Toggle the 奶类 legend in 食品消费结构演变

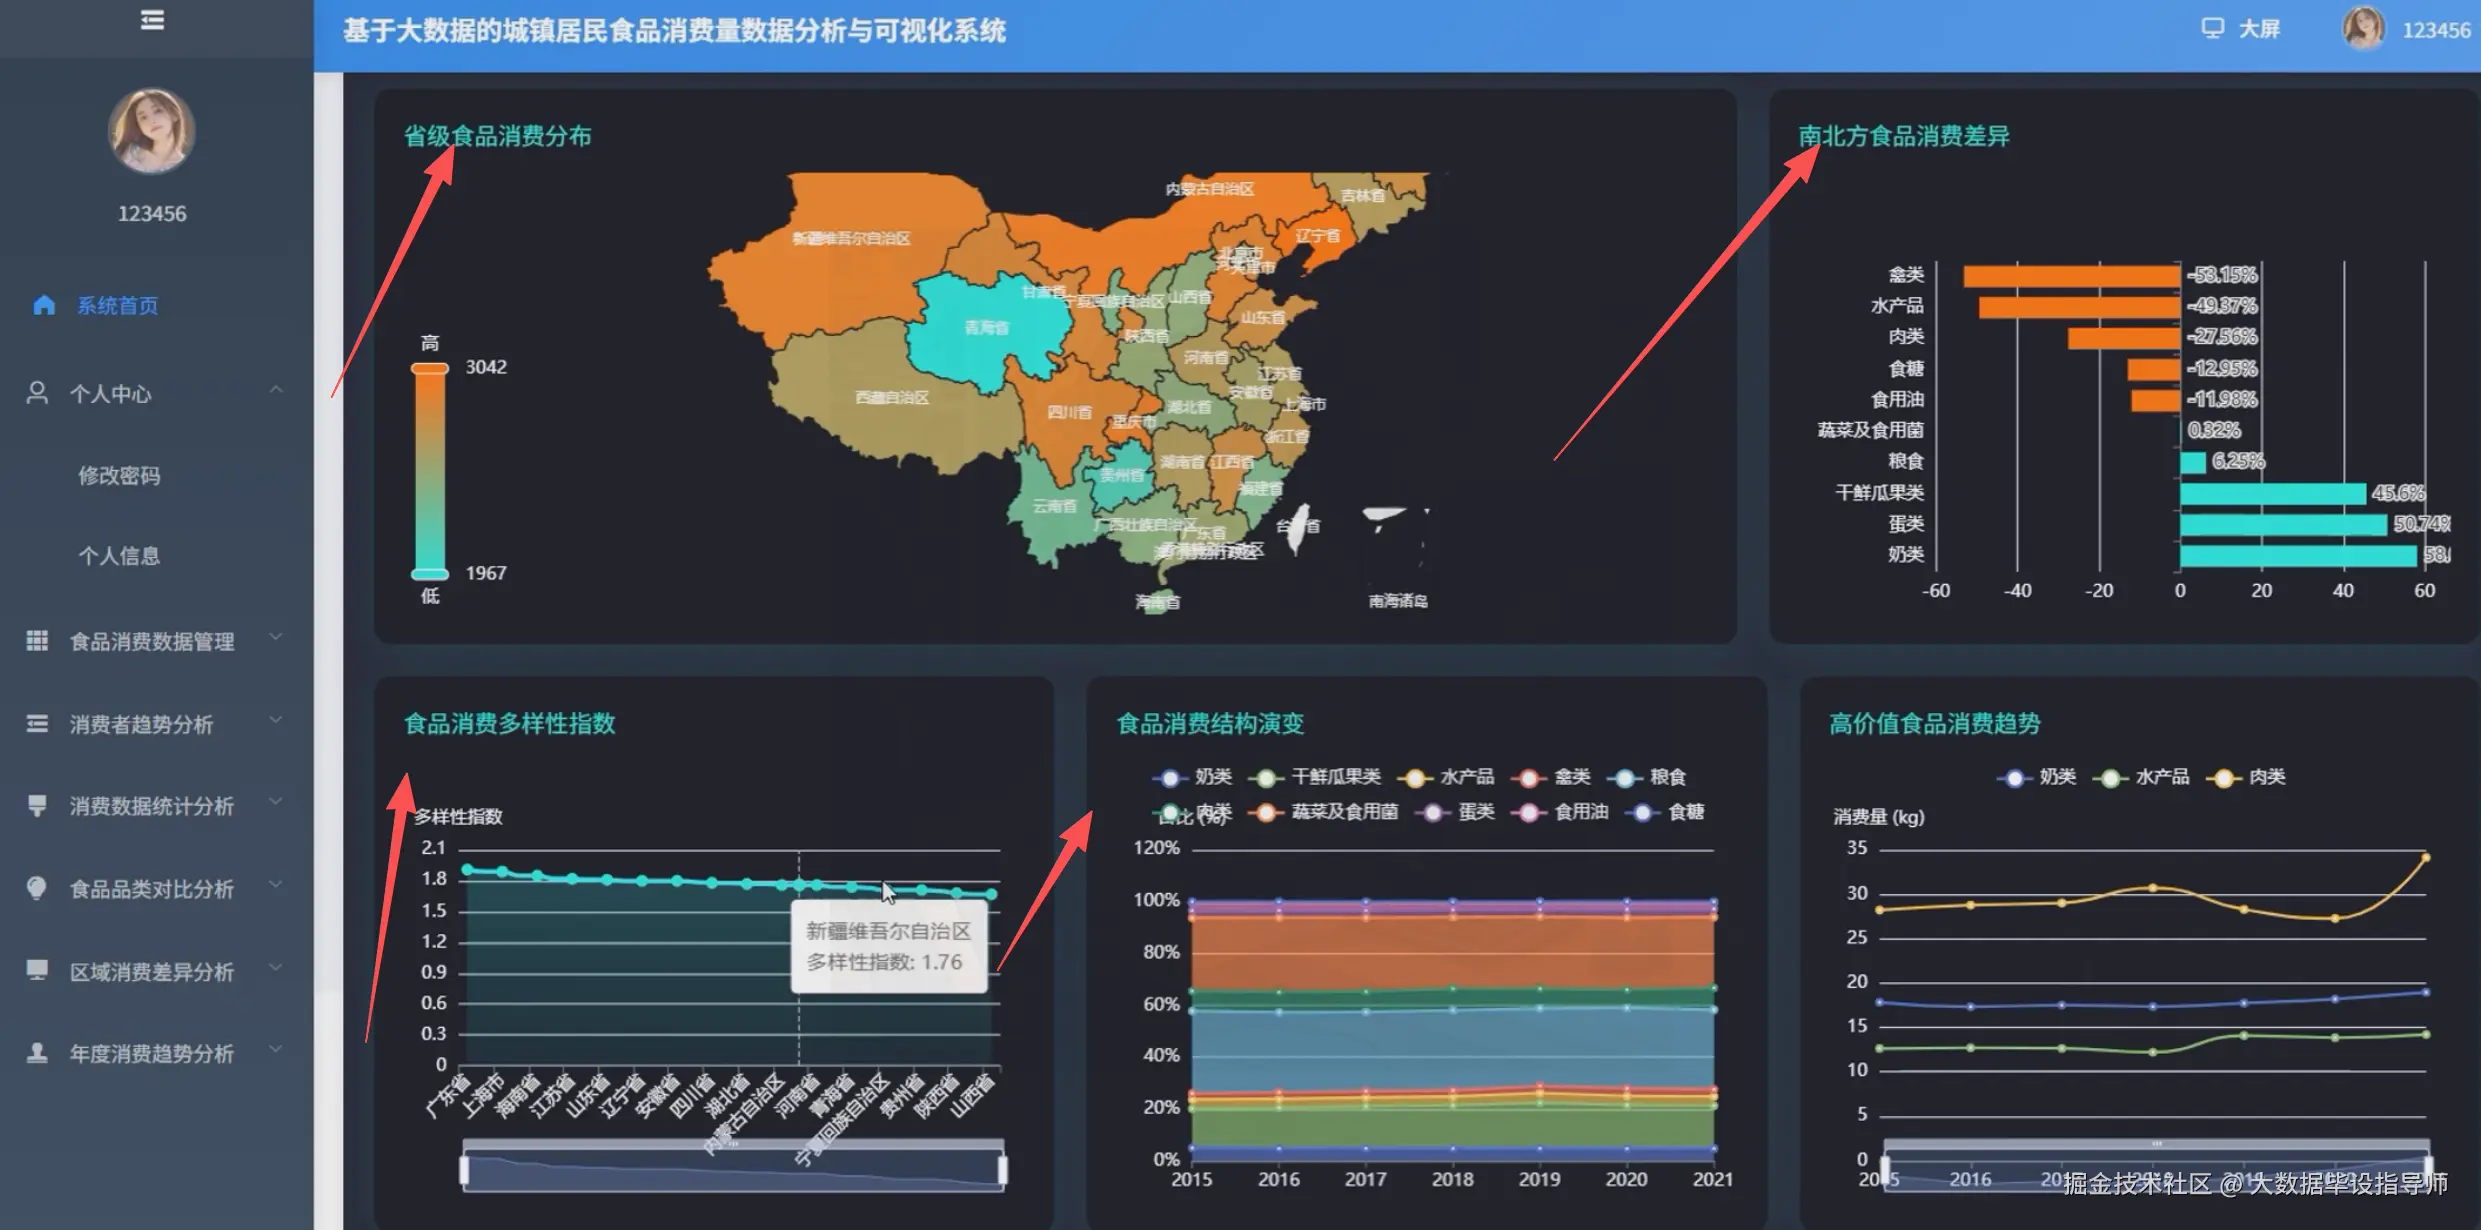tap(1200, 777)
